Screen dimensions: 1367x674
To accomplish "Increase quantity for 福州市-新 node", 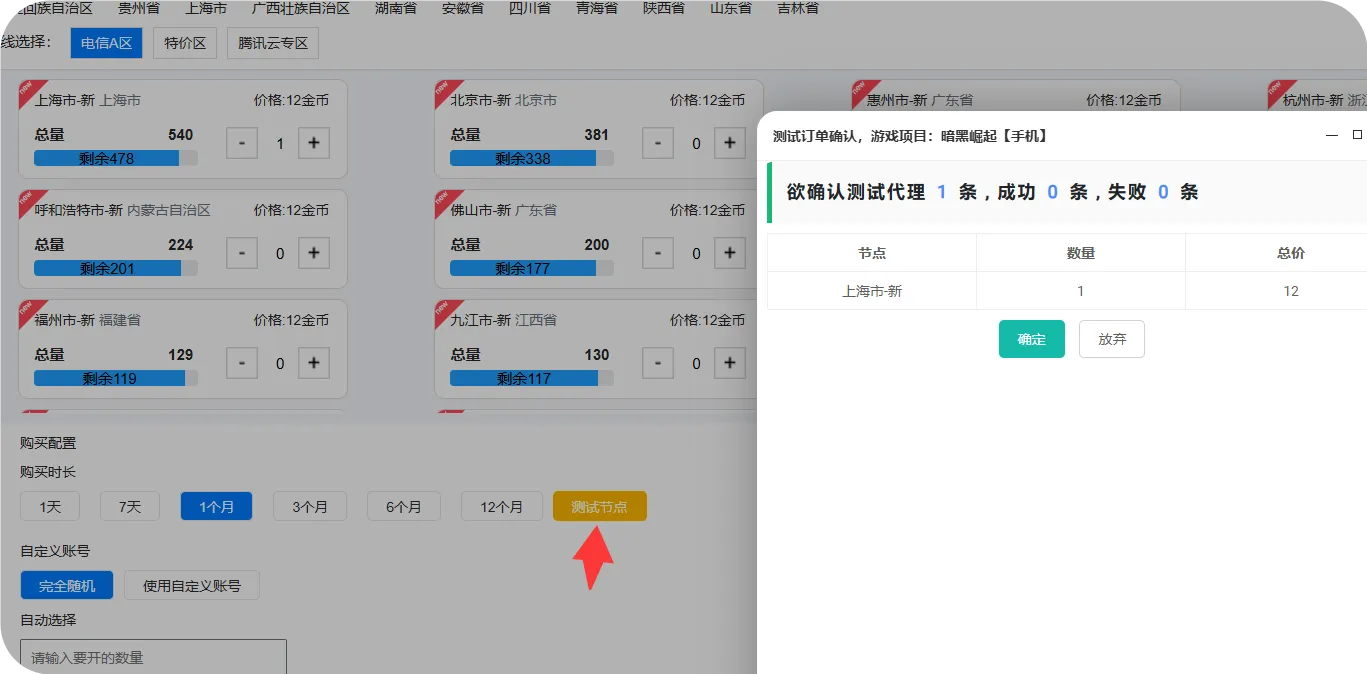I will point(313,363).
